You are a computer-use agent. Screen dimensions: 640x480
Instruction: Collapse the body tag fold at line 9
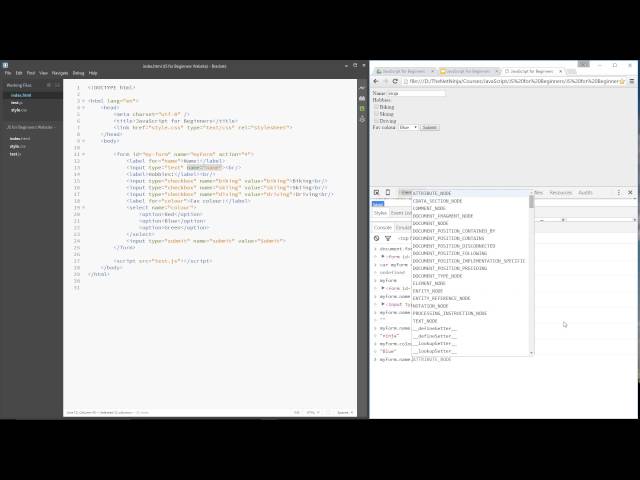[84, 141]
